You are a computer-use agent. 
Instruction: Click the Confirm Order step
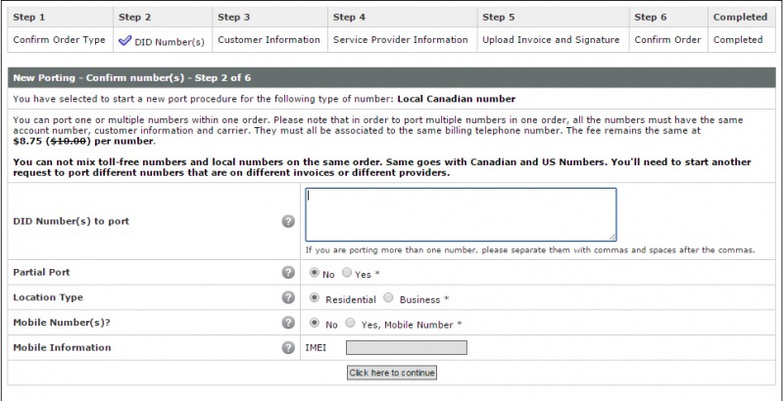point(668,40)
